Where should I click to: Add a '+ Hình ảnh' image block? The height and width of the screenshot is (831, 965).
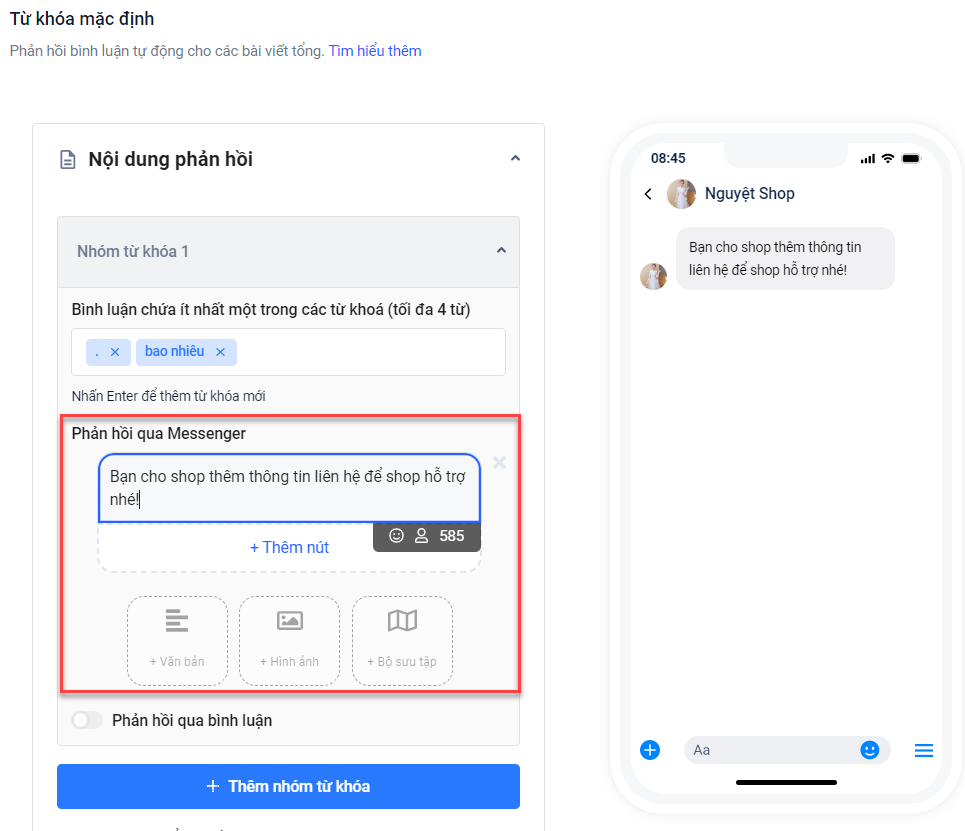coord(289,641)
